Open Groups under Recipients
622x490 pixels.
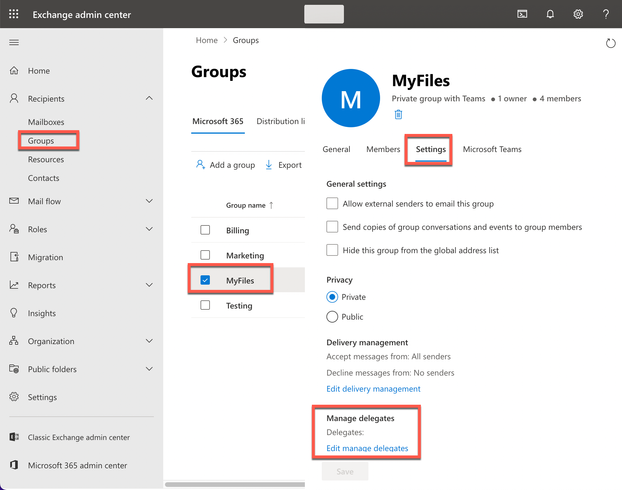[x=41, y=140]
